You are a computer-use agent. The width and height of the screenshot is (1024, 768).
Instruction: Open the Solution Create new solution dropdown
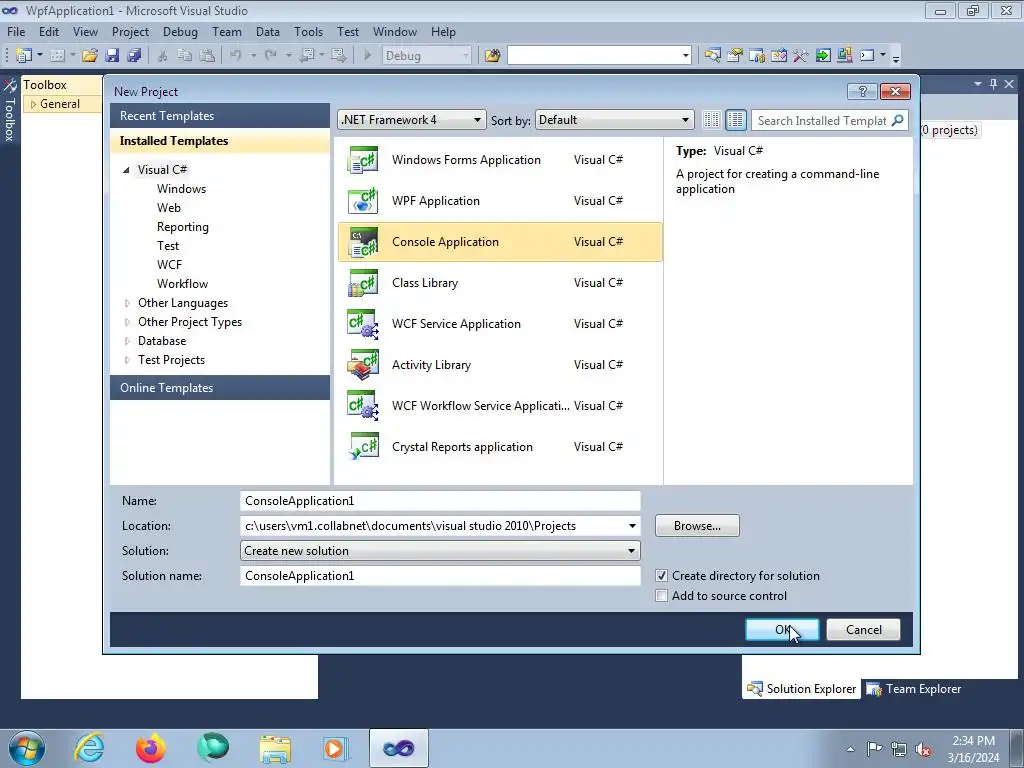tap(440, 551)
